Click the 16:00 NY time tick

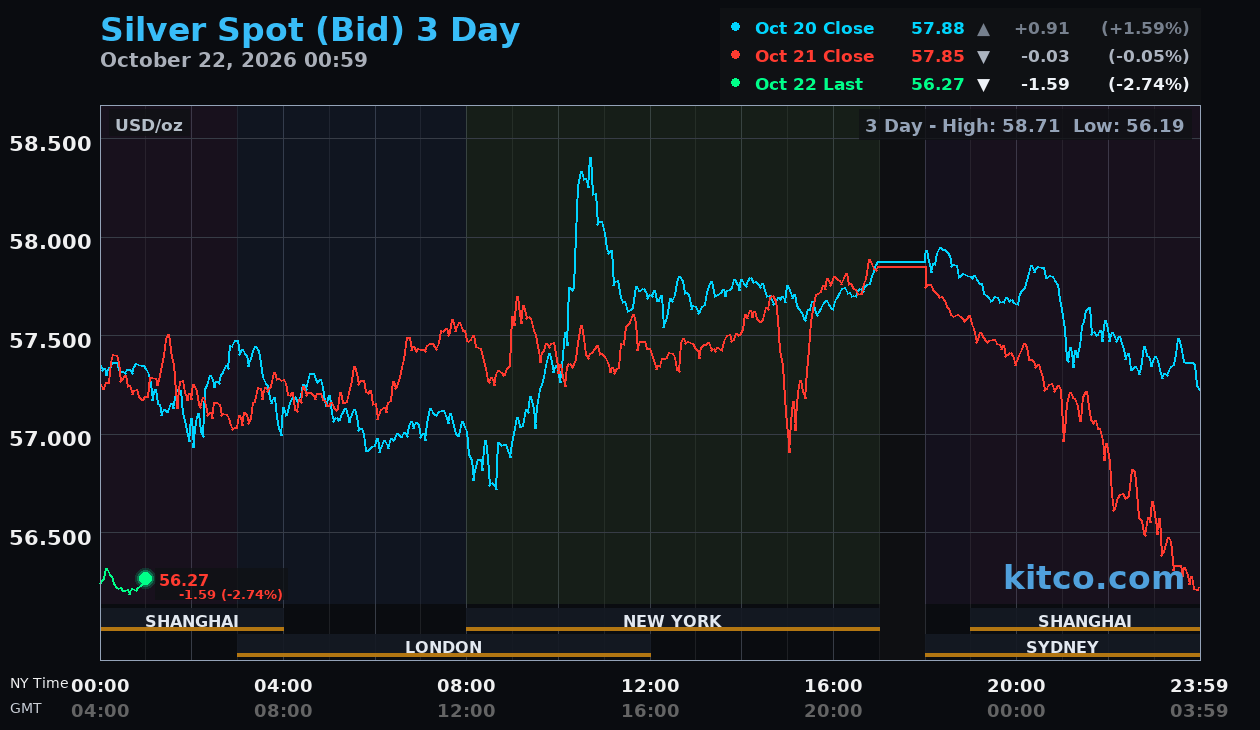click(833, 686)
